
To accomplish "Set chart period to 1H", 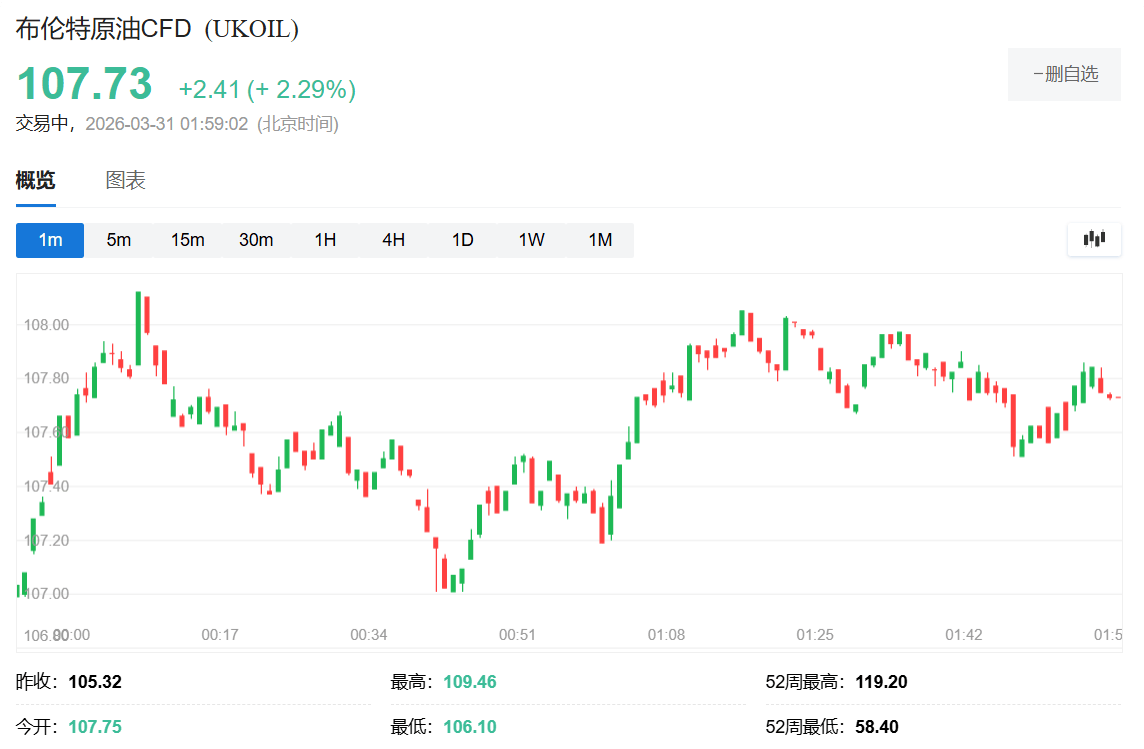I will (325, 240).
